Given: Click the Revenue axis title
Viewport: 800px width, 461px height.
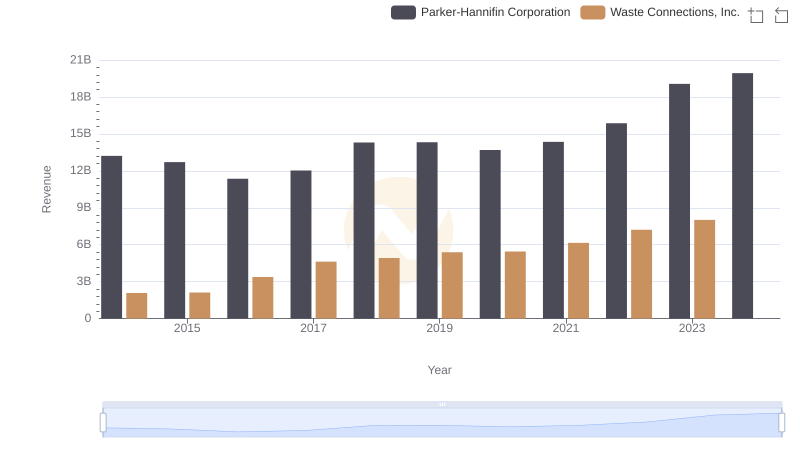Looking at the screenshot, I should pos(46,189).
